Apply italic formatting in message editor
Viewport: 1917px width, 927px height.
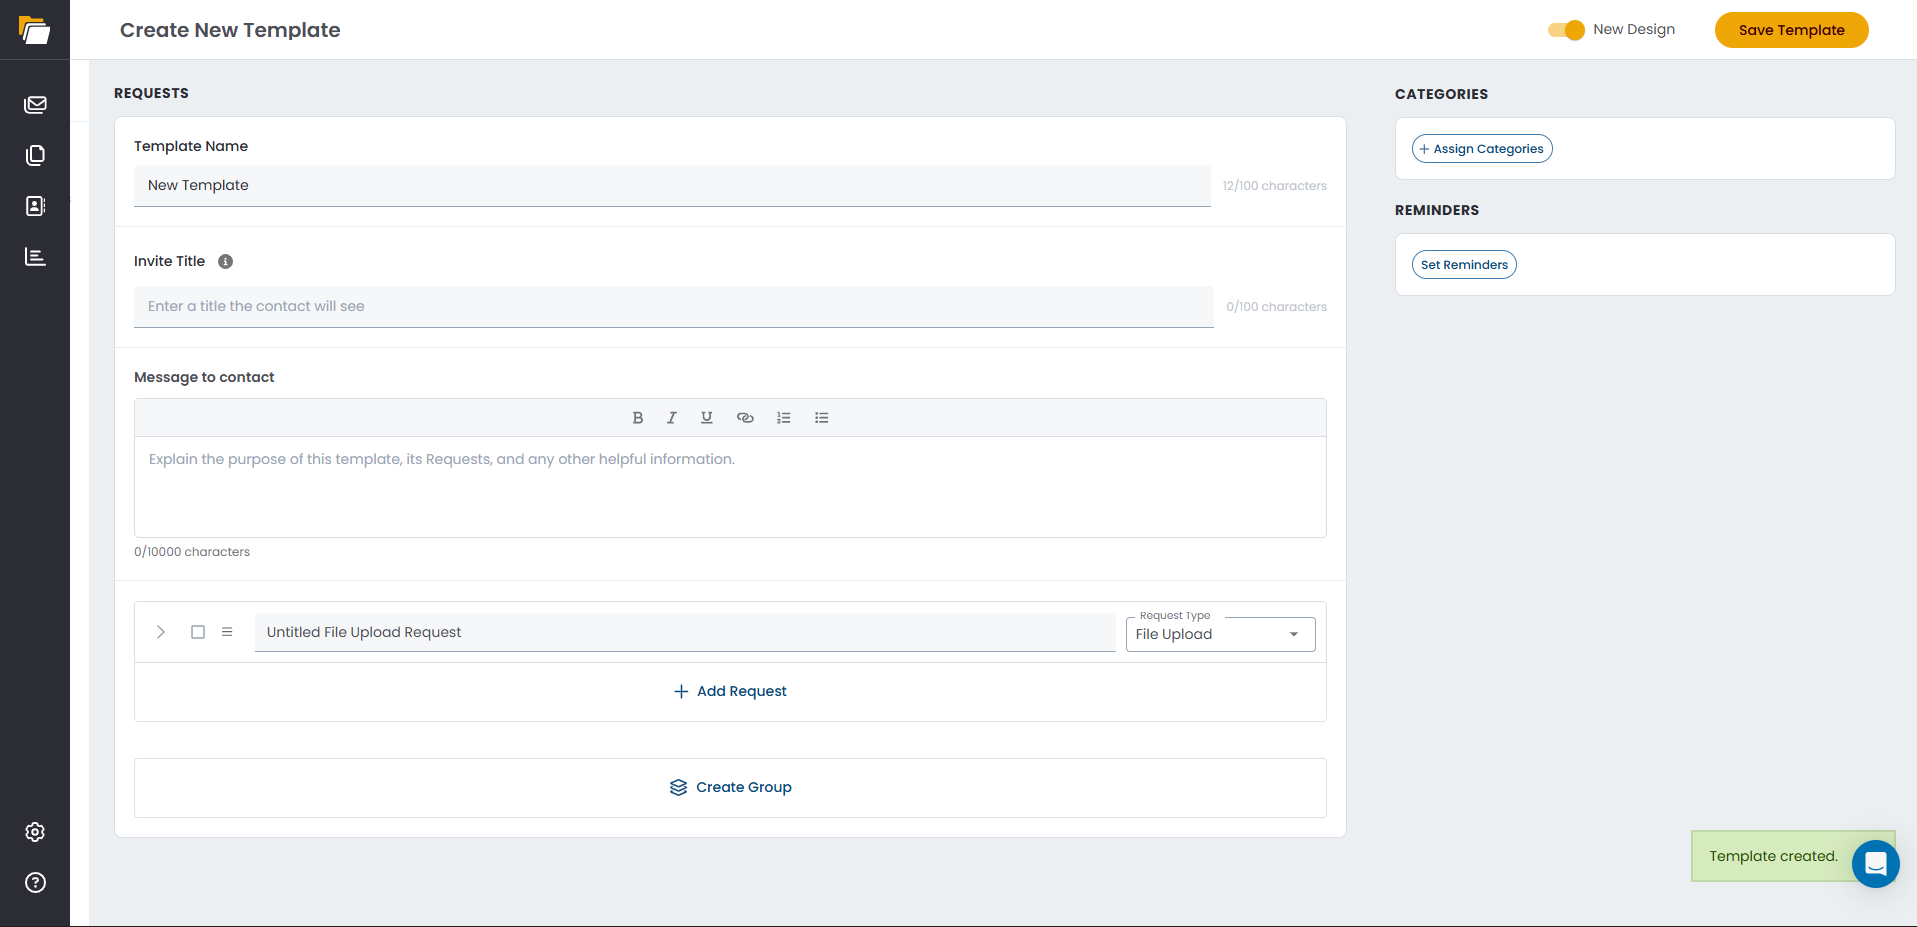pos(672,418)
